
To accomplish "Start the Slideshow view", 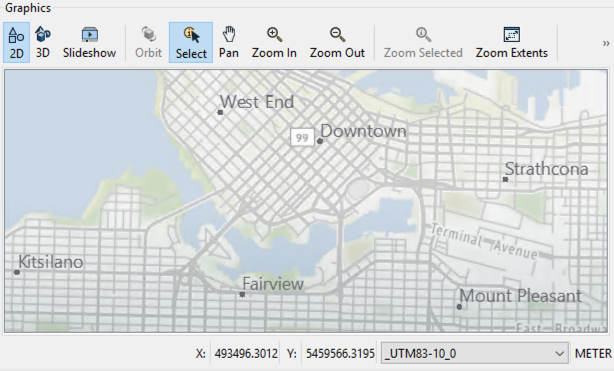I will [x=89, y=42].
